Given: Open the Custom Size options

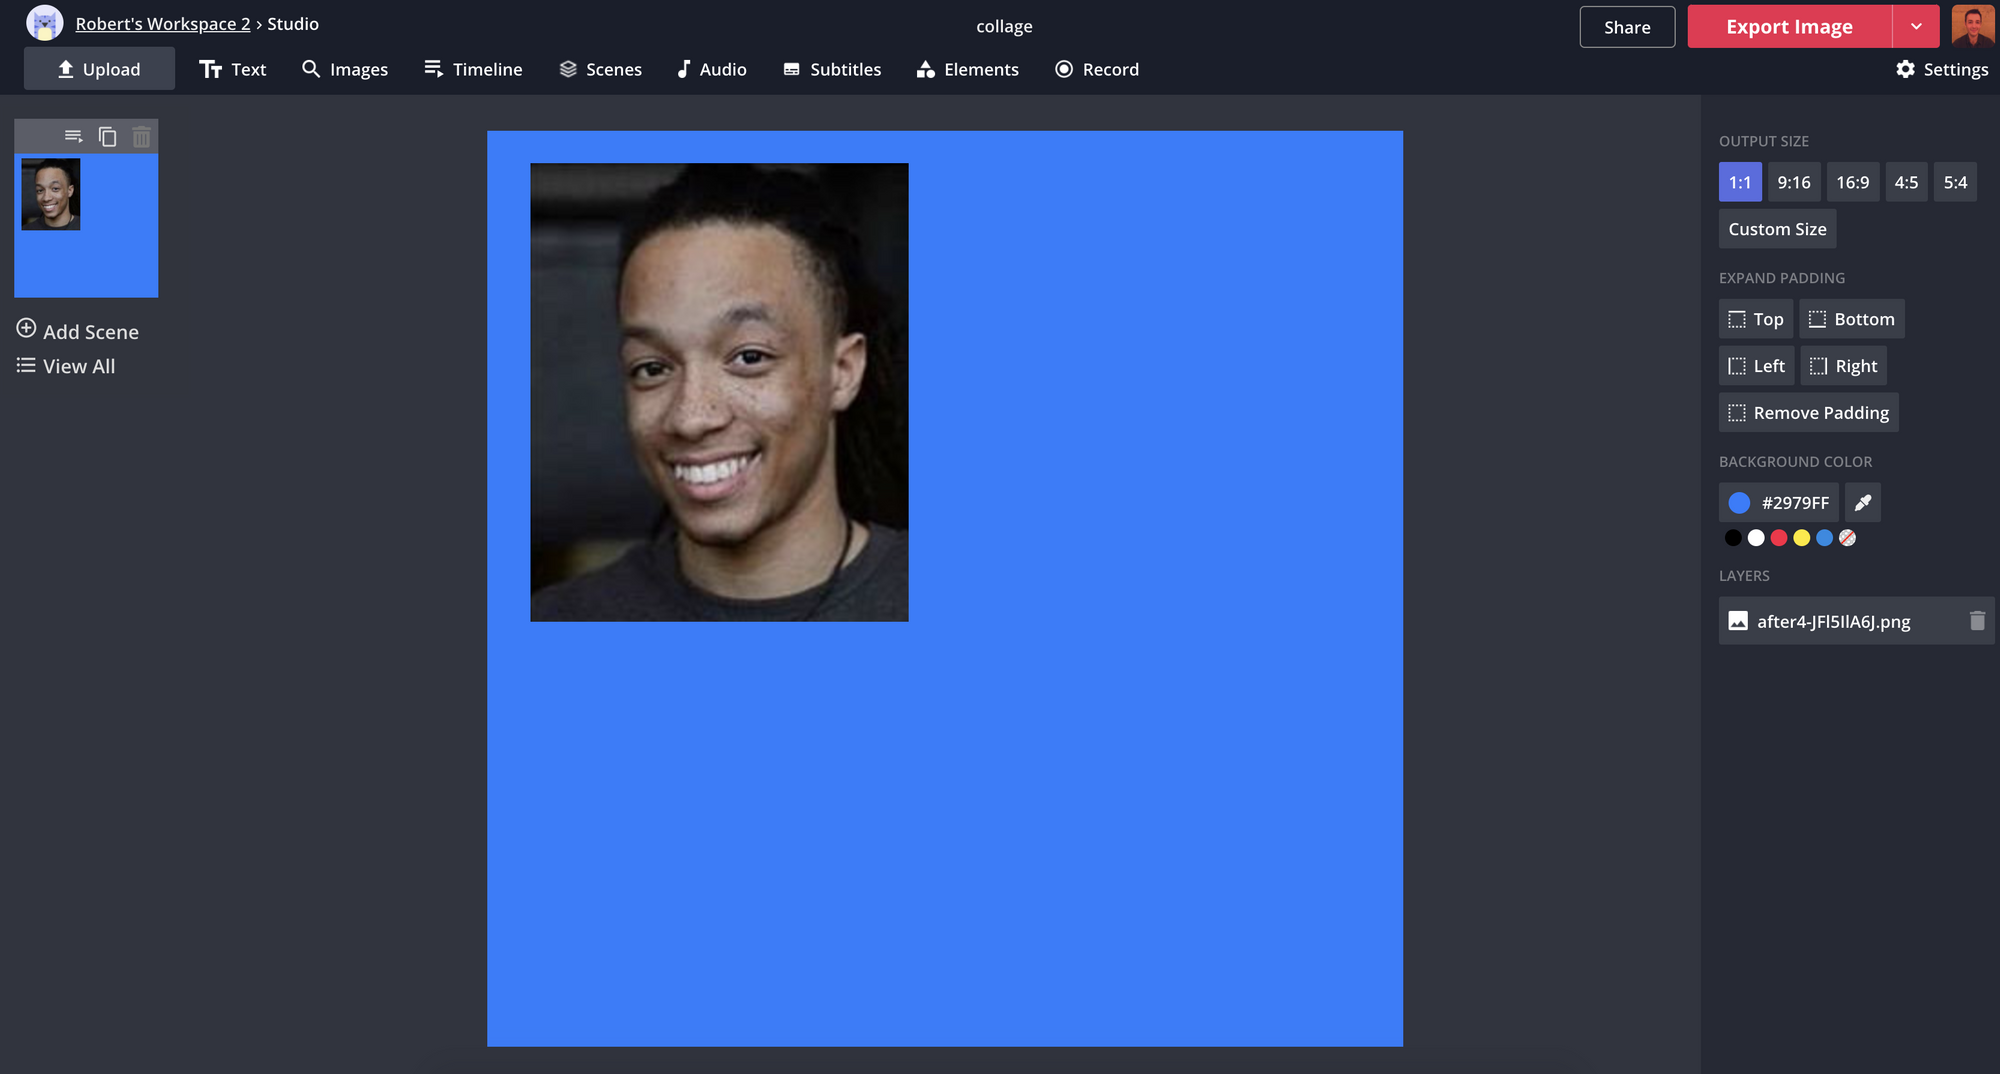Looking at the screenshot, I should pyautogui.click(x=1777, y=229).
